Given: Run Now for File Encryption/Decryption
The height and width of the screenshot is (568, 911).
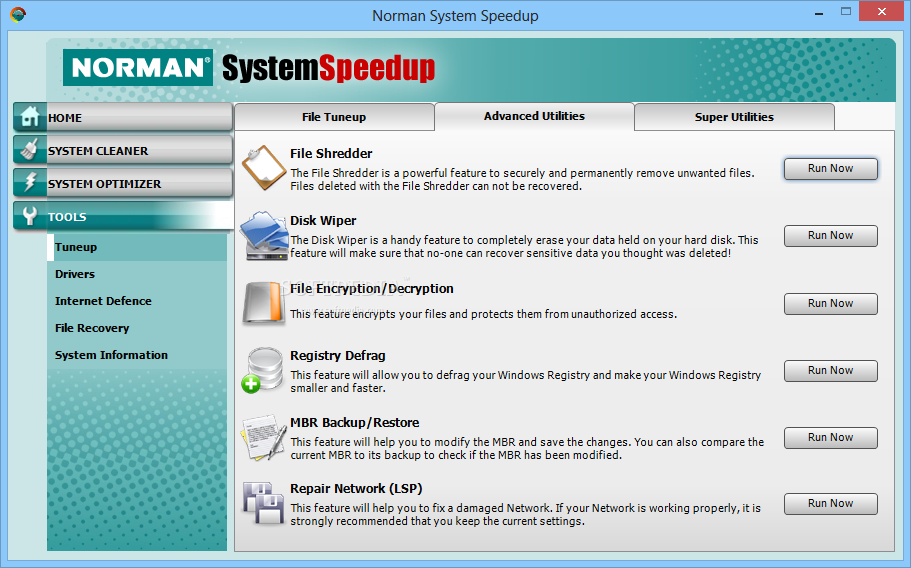Looking at the screenshot, I should (830, 304).
